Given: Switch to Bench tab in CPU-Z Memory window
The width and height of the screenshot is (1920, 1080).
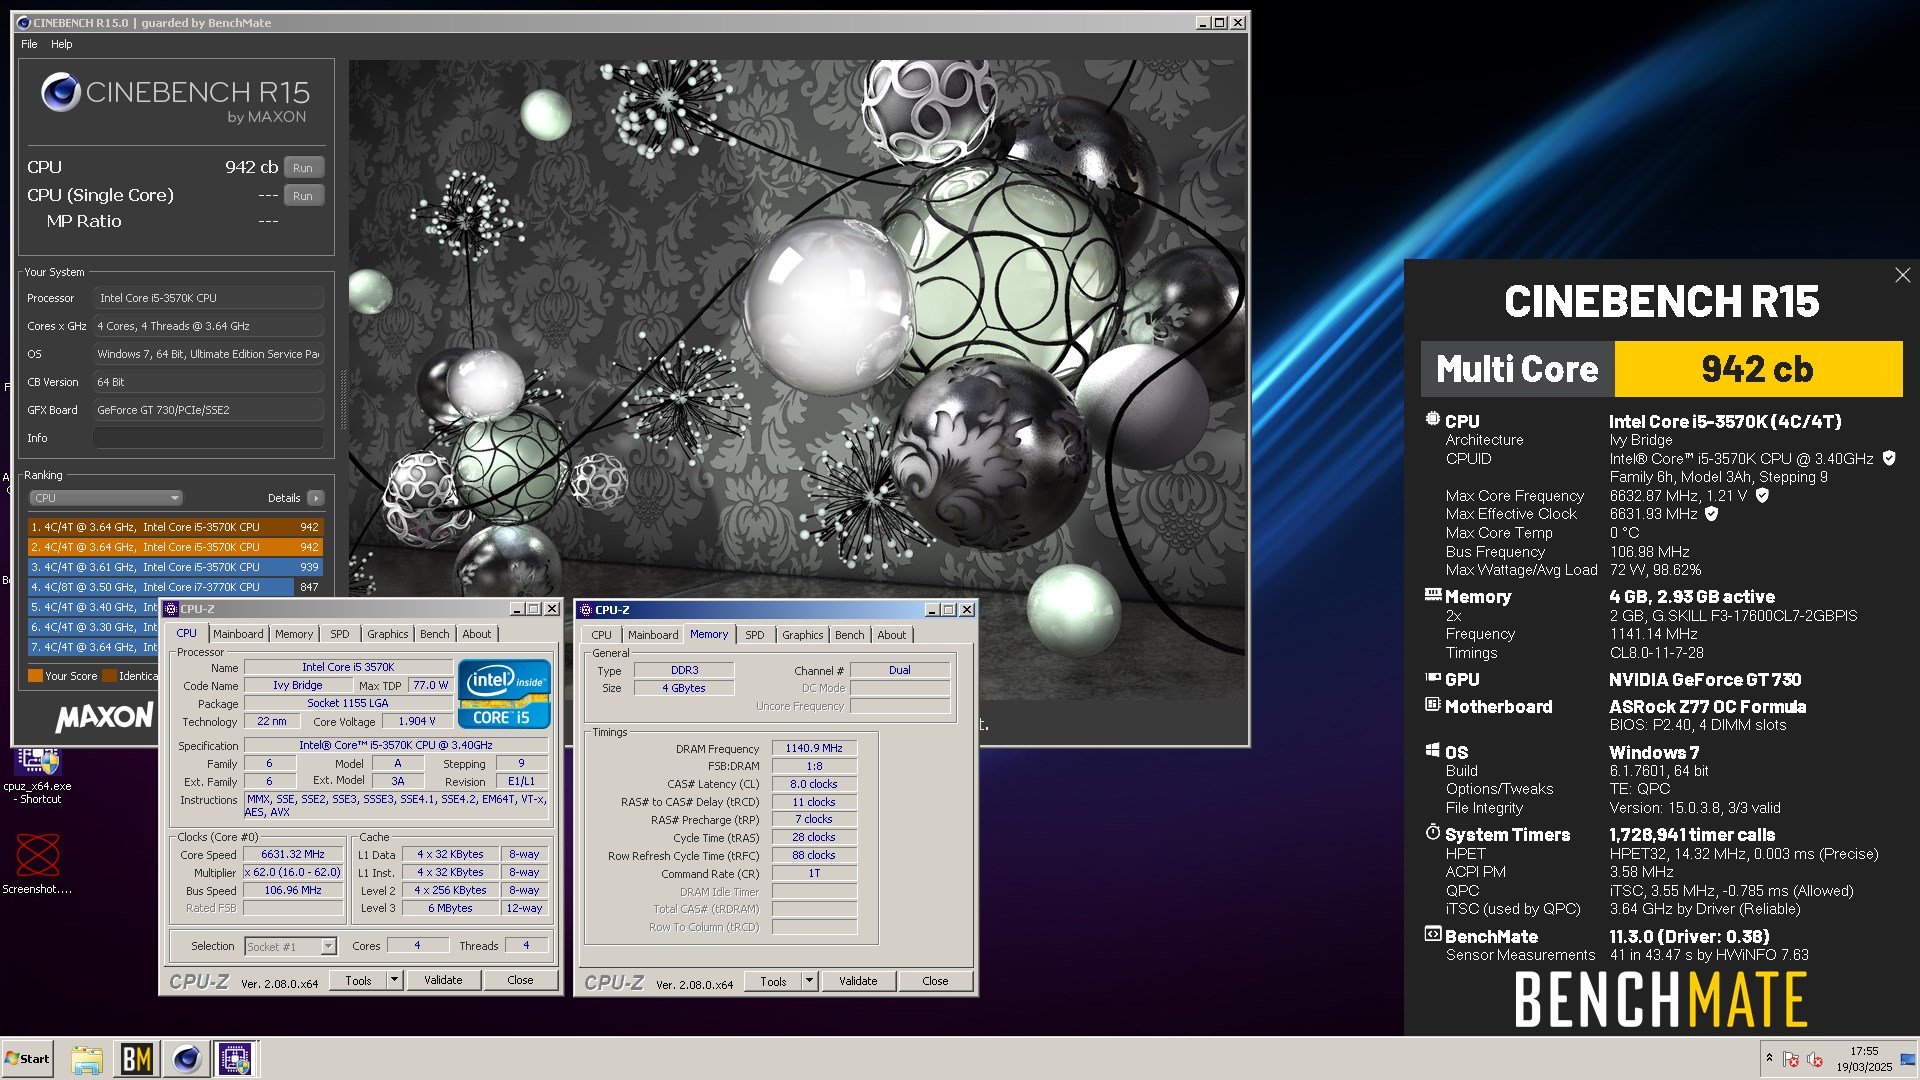Looking at the screenshot, I should (849, 635).
